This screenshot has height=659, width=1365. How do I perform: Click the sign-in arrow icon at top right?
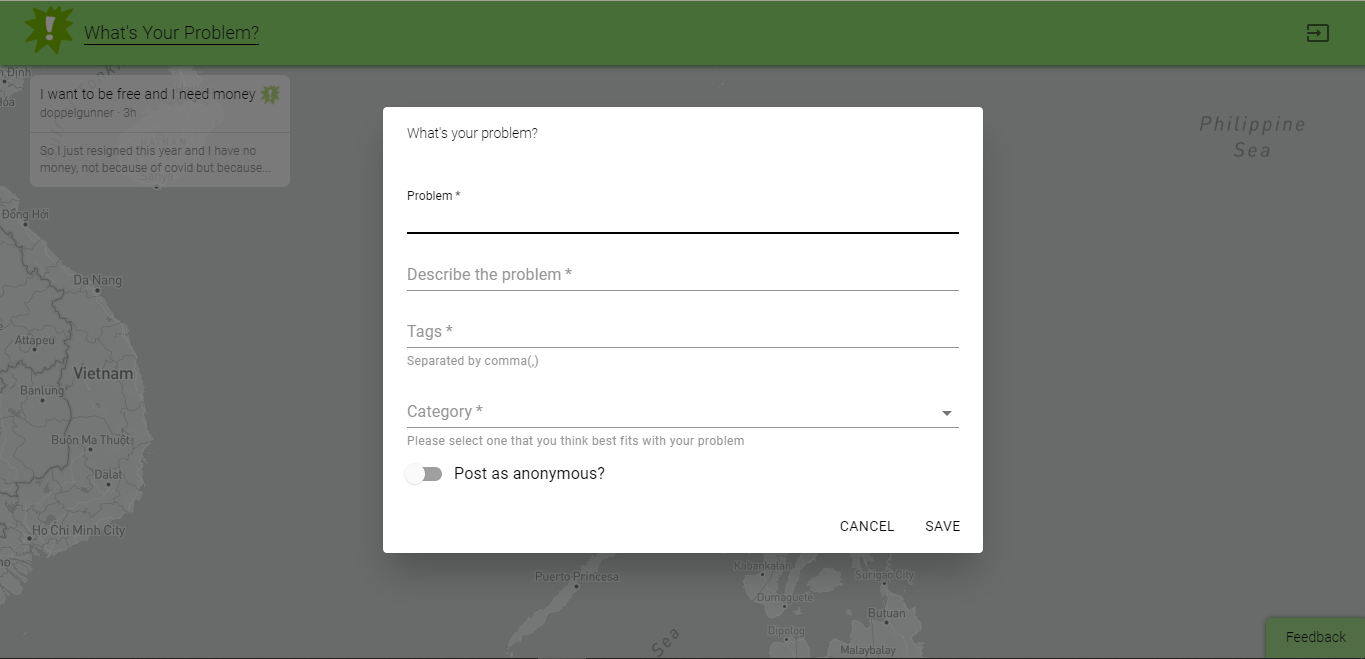click(x=1317, y=32)
